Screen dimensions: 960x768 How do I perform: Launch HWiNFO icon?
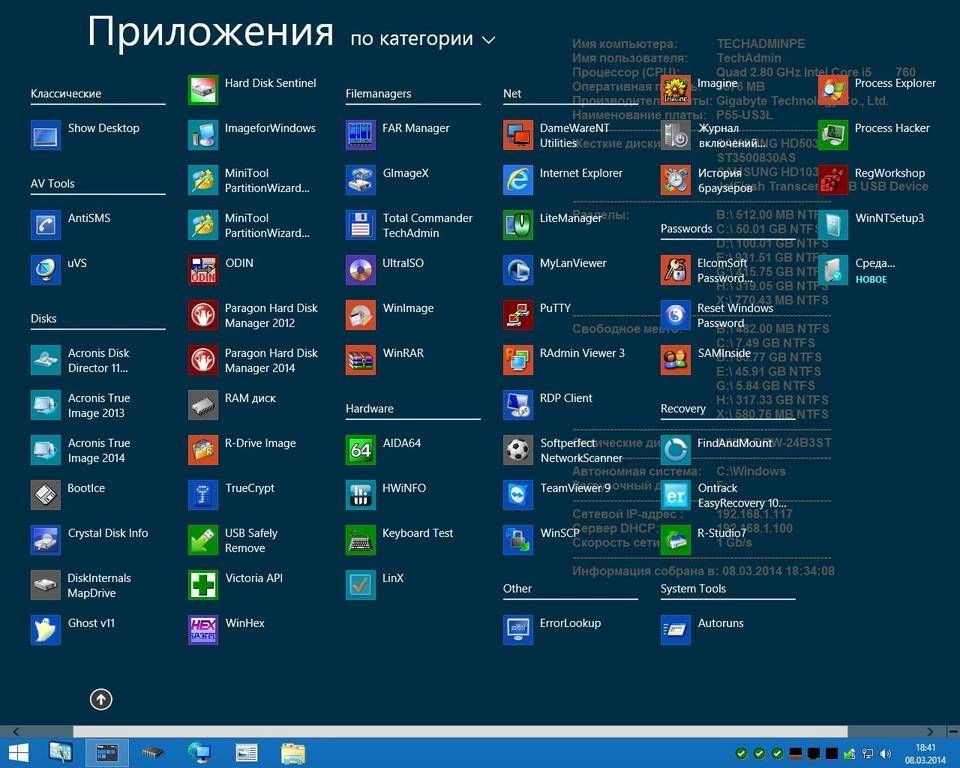click(x=361, y=495)
